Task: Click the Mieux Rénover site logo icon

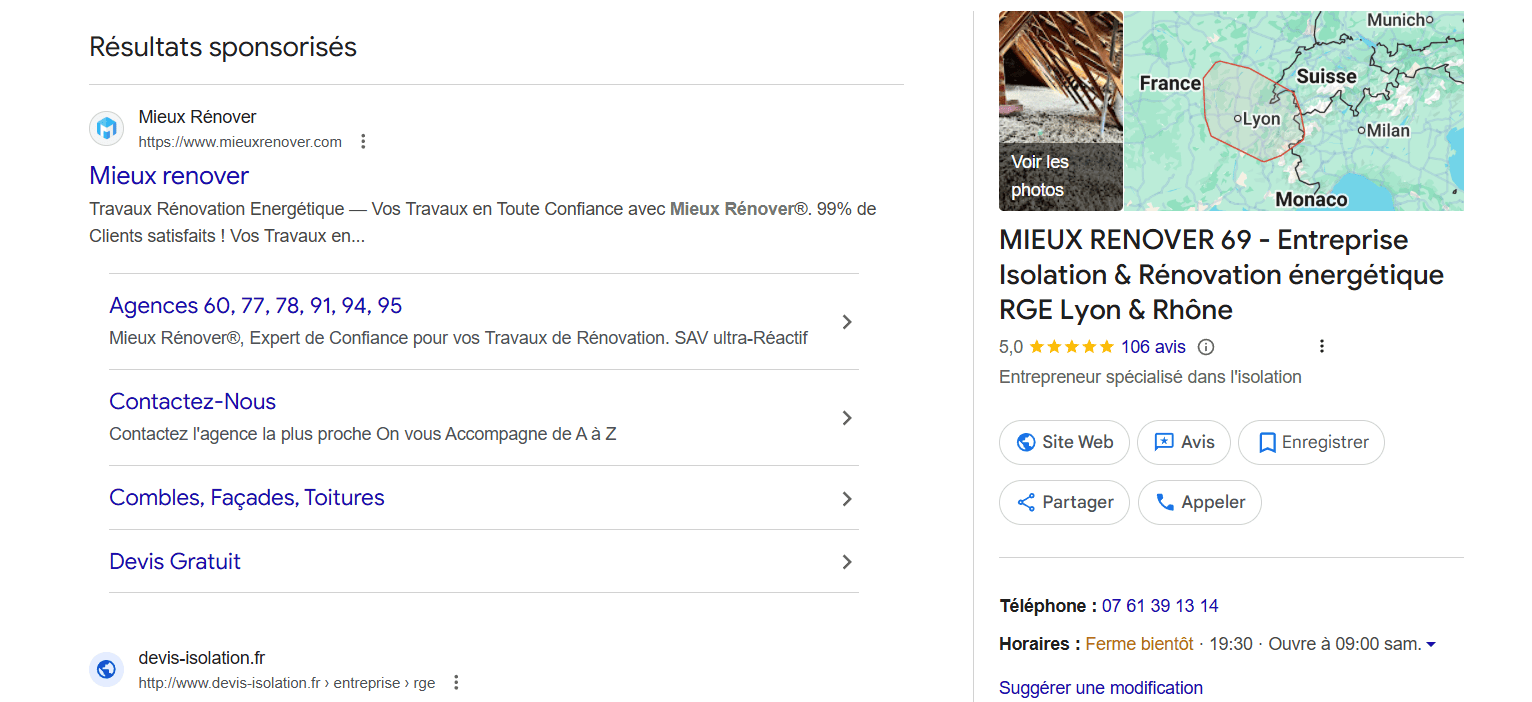Action: [106, 129]
